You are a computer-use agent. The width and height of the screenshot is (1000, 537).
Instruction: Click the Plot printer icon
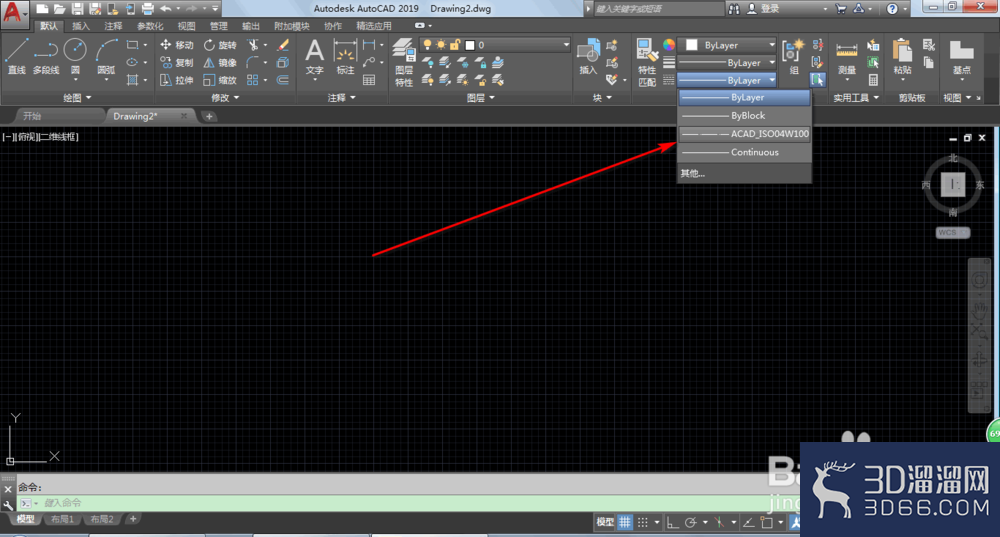coord(147,8)
